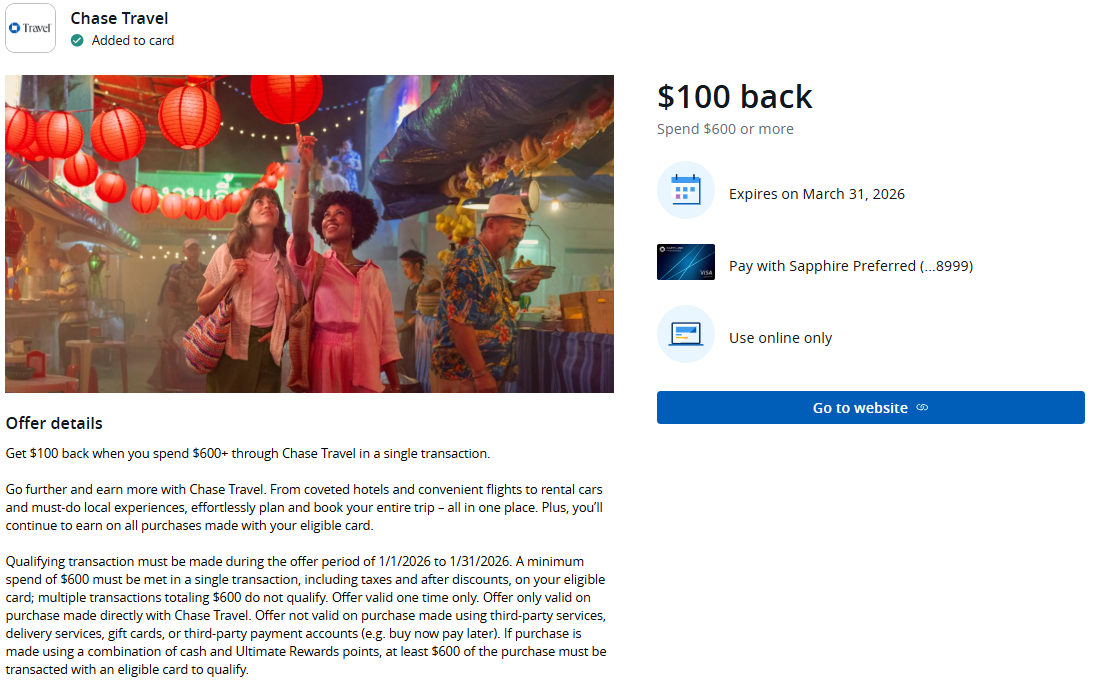Viewport: 1094px width, 683px height.
Task: Click the Chase Travel logo icon
Action: pyautogui.click(x=30, y=28)
